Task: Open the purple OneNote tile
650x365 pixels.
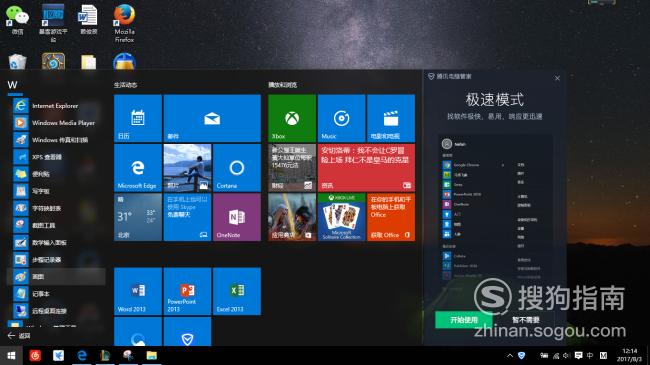Action: tap(237, 217)
